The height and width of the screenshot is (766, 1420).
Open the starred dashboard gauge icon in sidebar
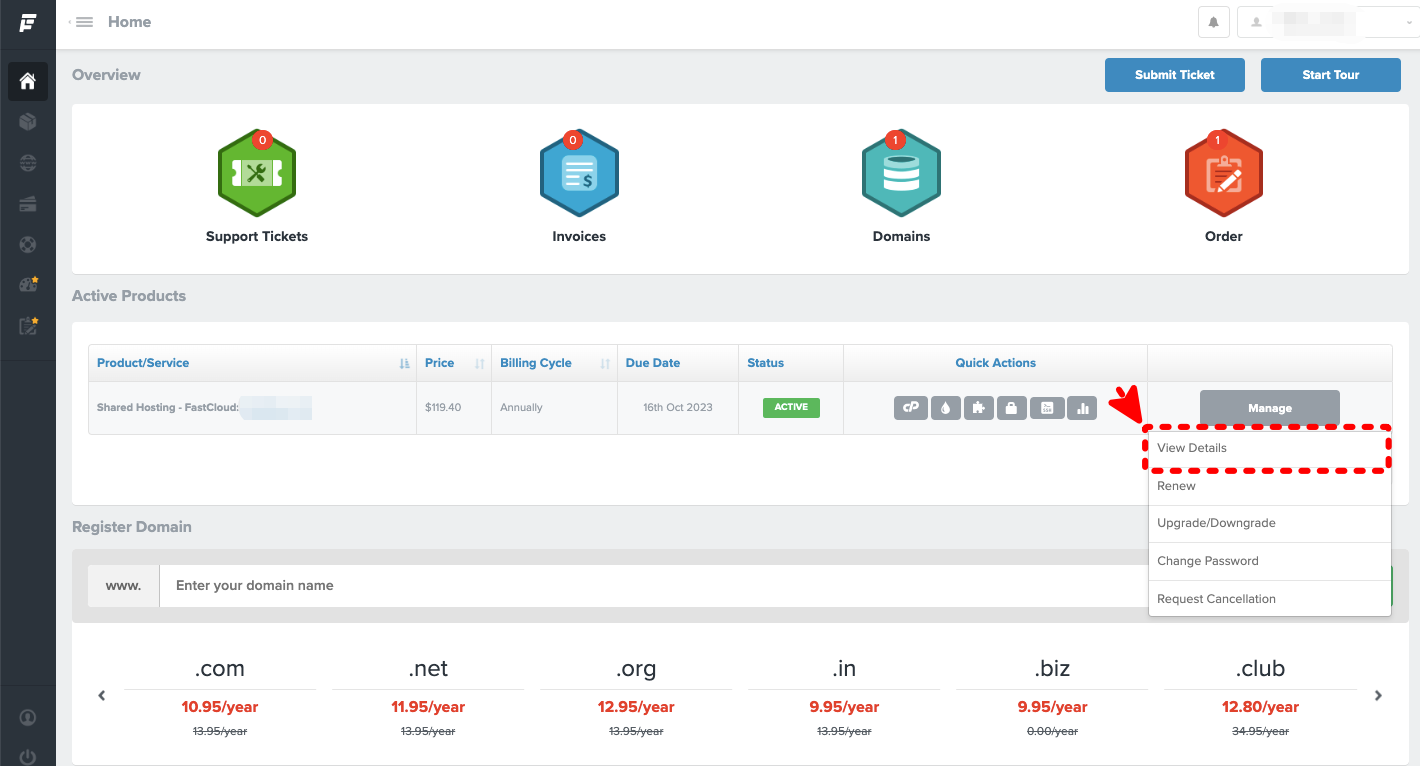(28, 285)
